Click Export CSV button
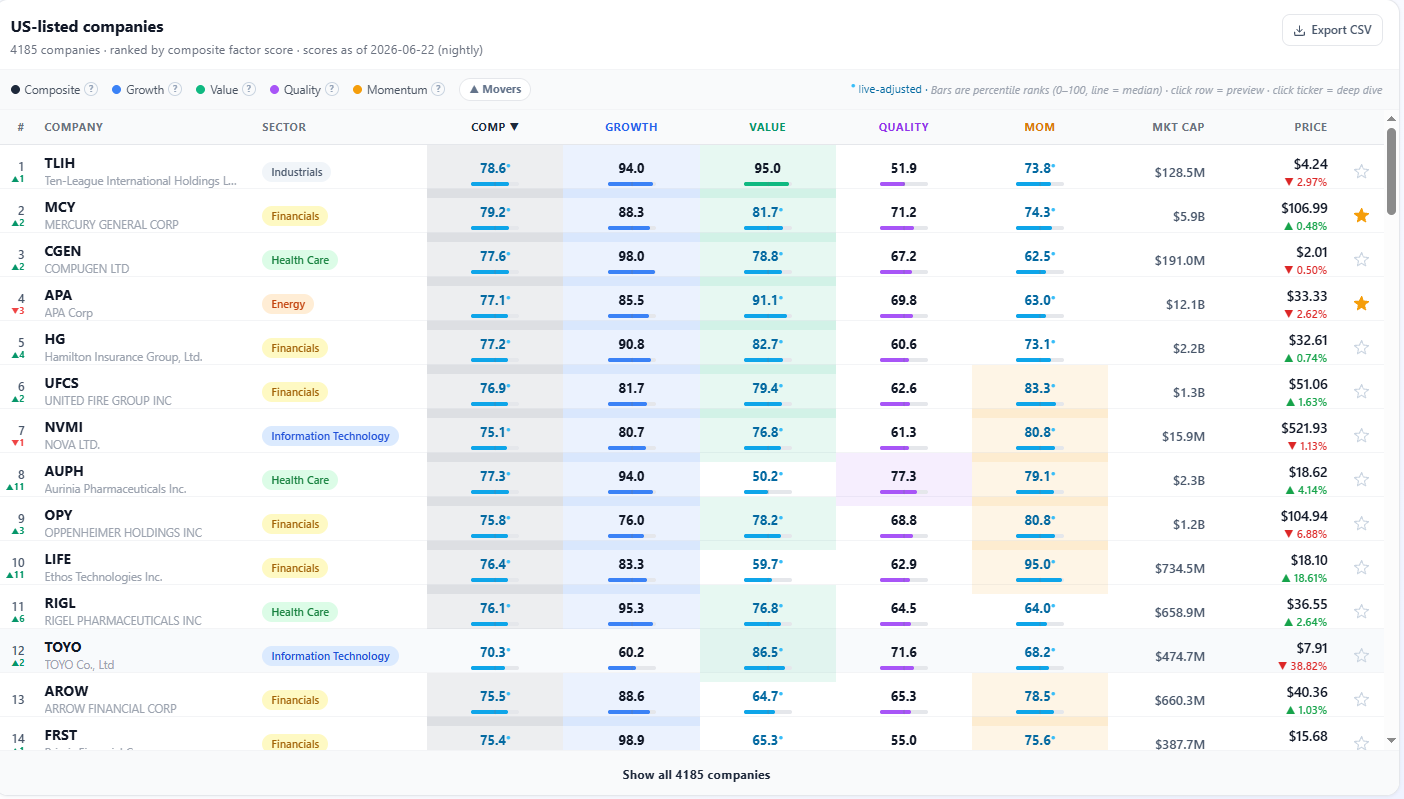1404x799 pixels. point(1332,30)
